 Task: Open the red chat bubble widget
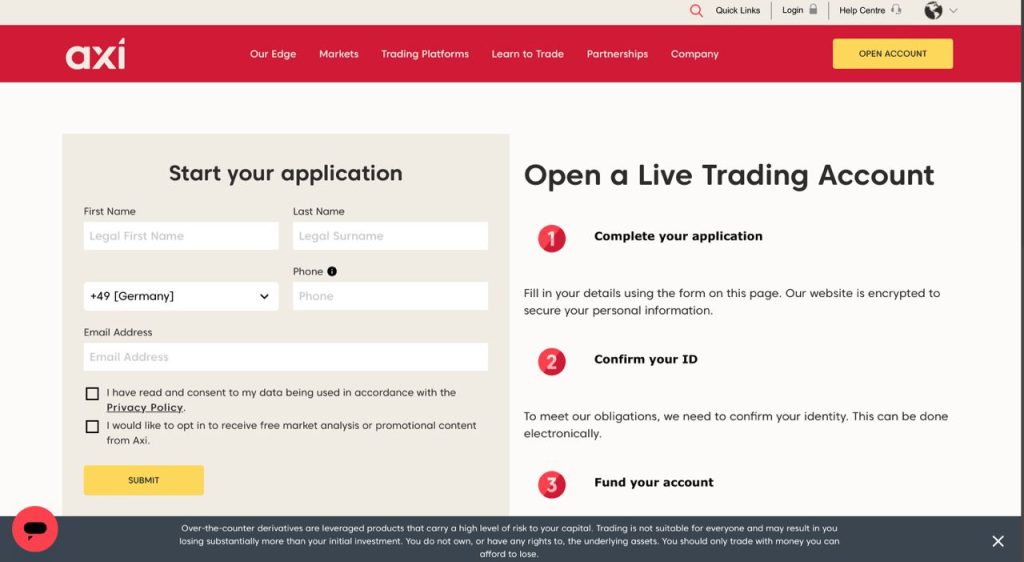click(x=35, y=528)
